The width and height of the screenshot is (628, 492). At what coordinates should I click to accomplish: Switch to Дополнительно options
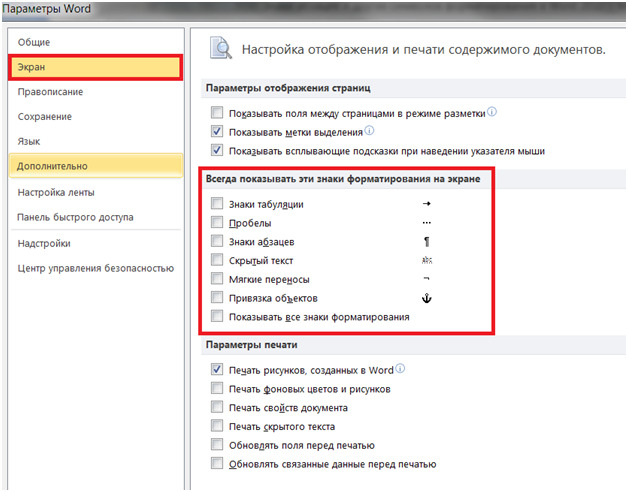click(x=95, y=165)
